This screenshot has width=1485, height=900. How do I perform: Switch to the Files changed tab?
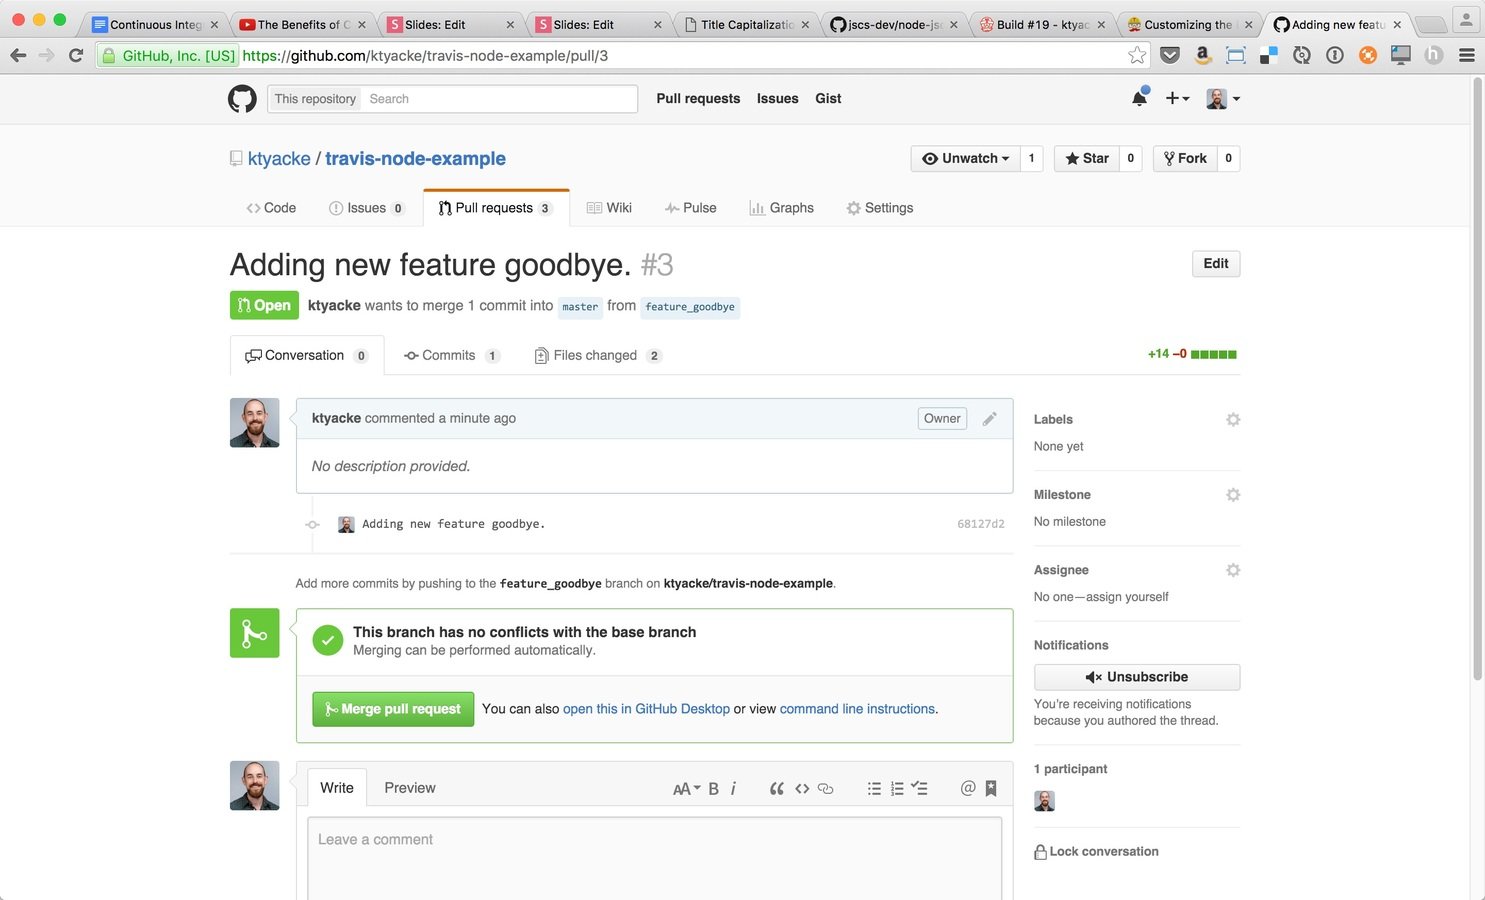(597, 355)
